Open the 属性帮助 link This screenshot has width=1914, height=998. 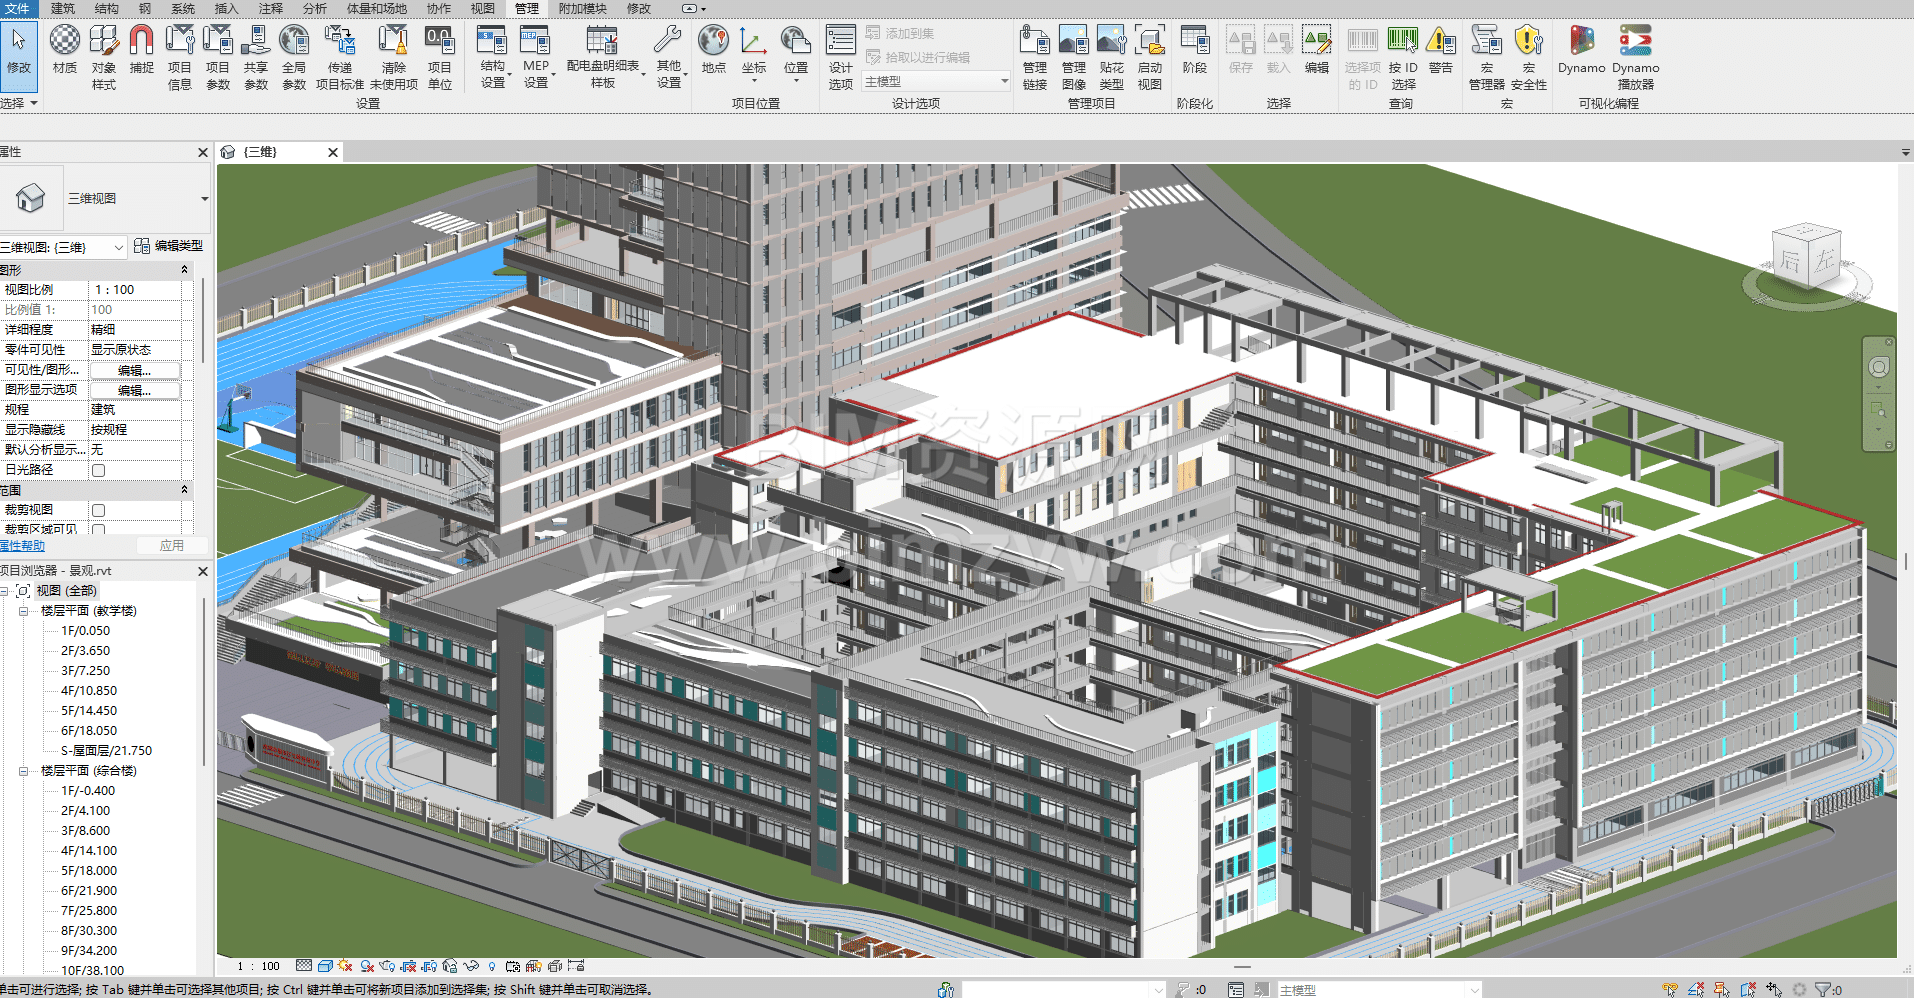point(23,546)
